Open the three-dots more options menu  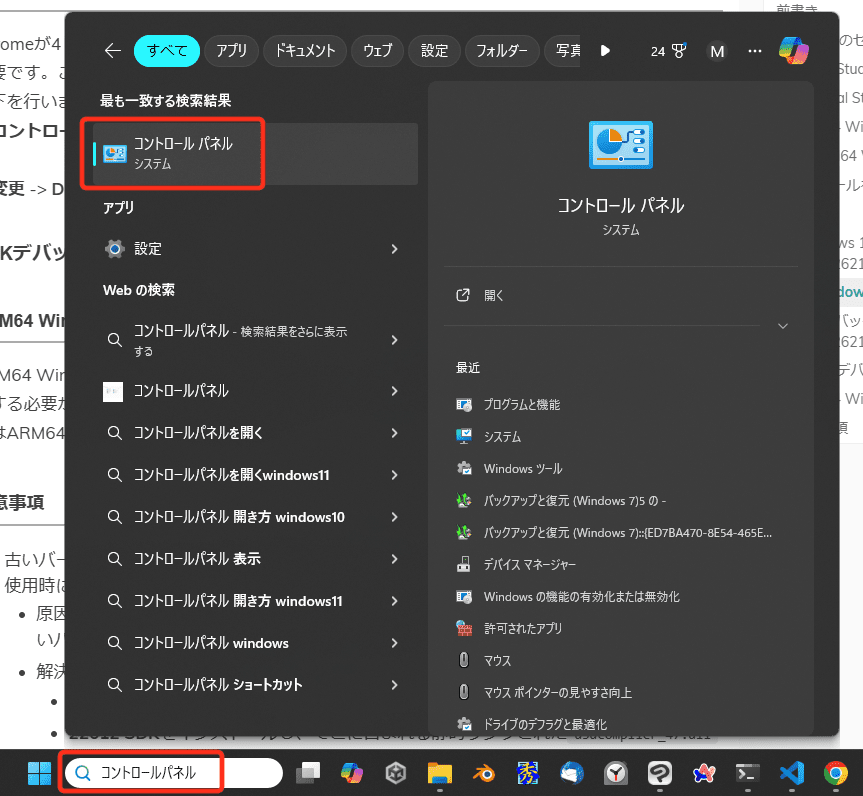(755, 51)
